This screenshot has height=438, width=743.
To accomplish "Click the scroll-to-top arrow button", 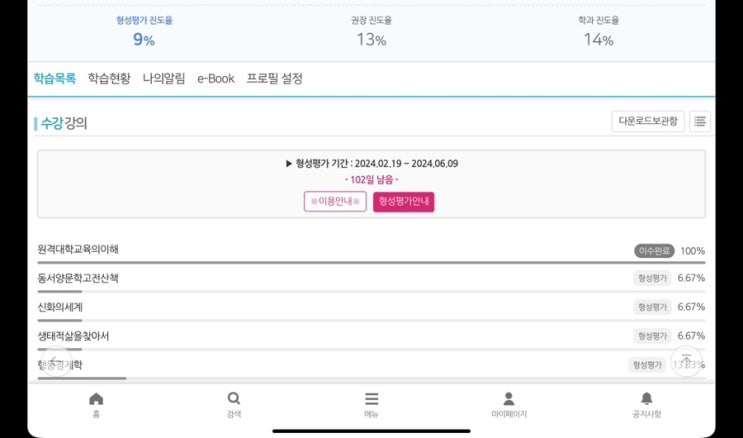I will [x=686, y=361].
